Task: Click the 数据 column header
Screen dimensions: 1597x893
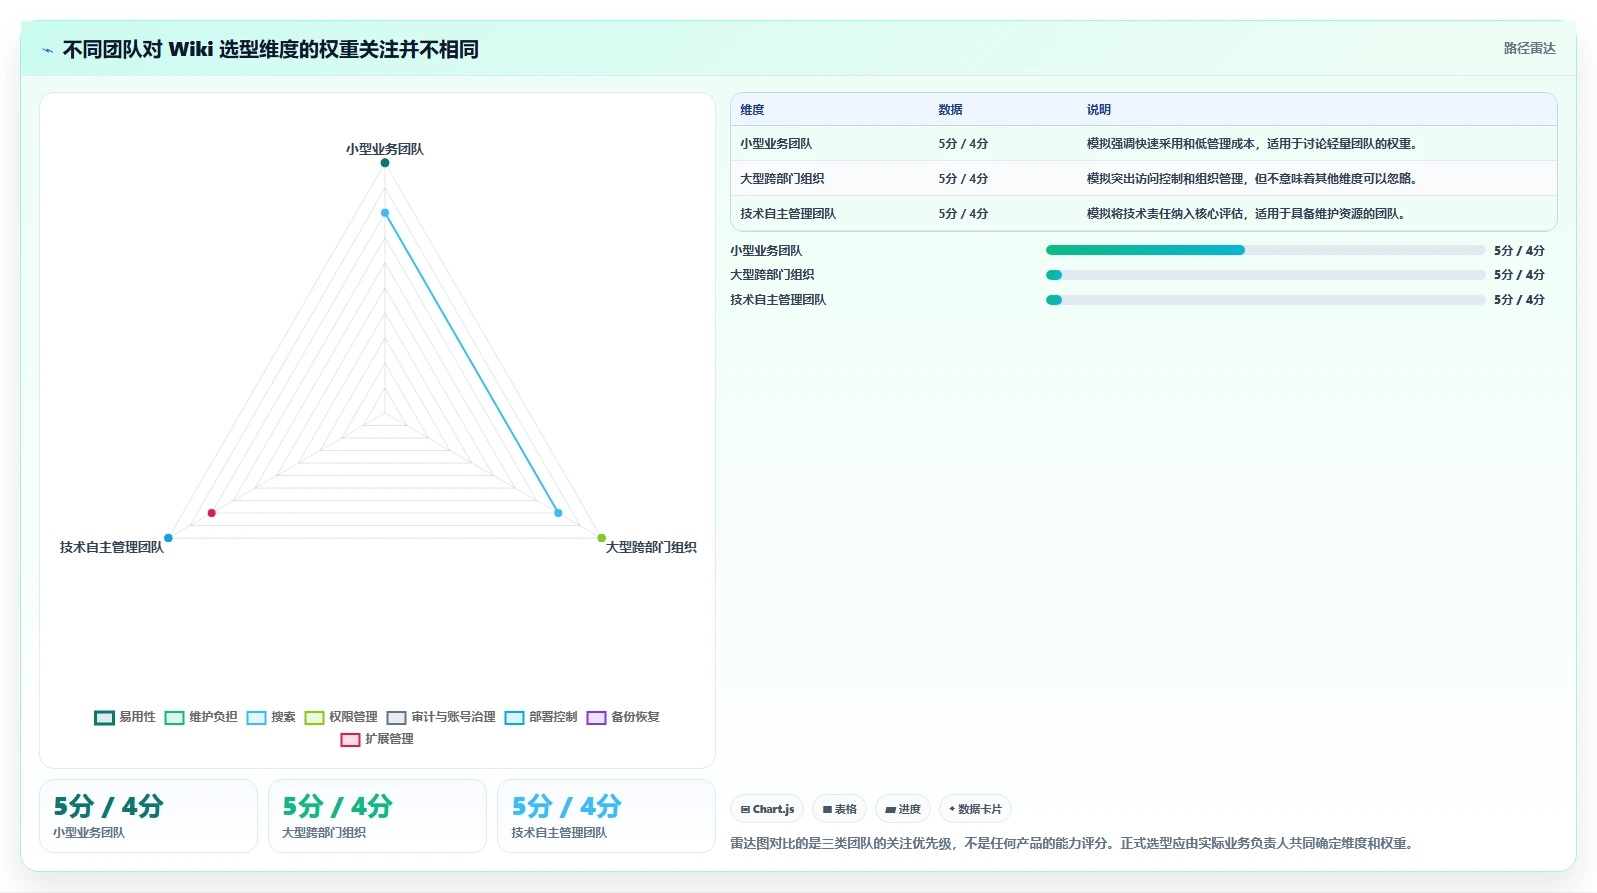Action: tap(950, 110)
